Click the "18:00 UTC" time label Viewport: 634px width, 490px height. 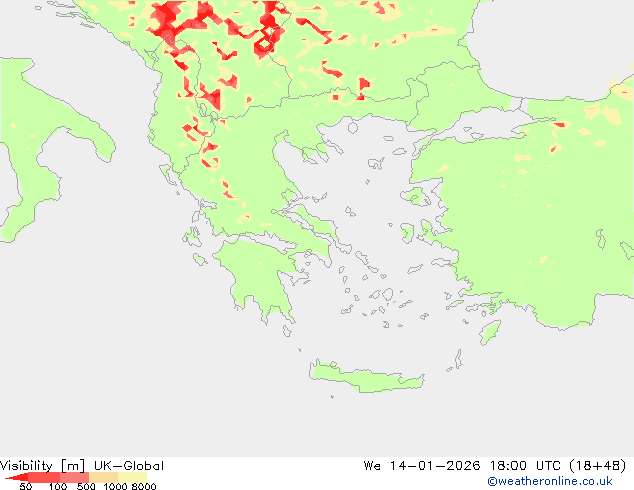tap(525, 466)
